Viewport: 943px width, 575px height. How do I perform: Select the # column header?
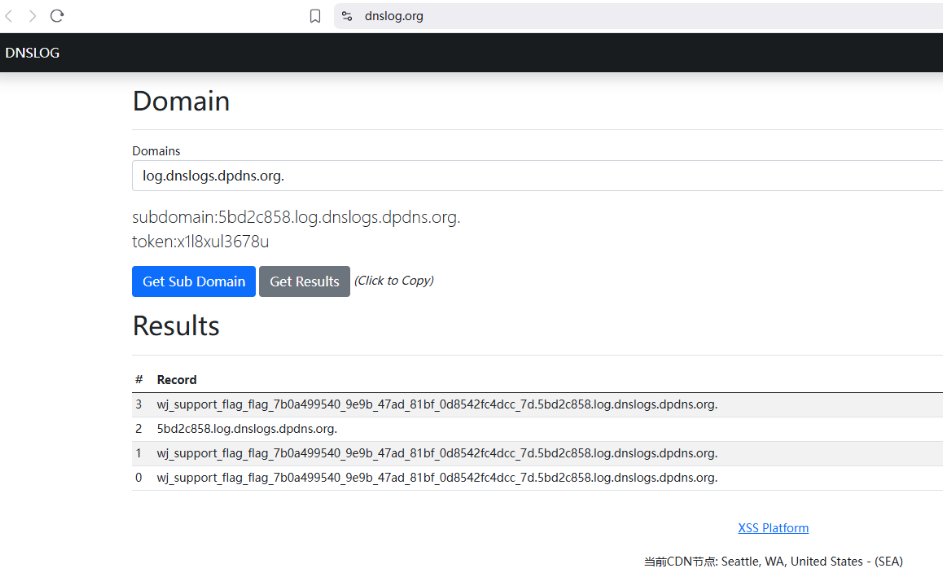coord(139,380)
